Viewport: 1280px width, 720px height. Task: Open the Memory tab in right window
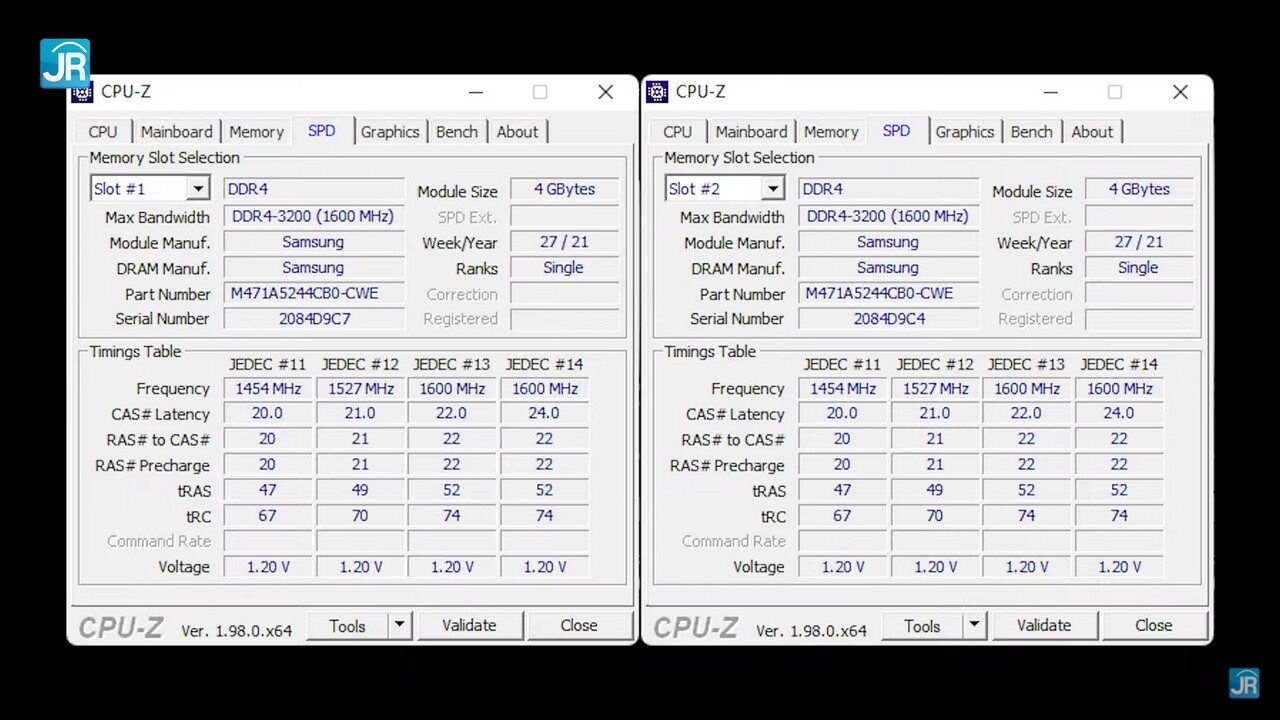(x=831, y=132)
